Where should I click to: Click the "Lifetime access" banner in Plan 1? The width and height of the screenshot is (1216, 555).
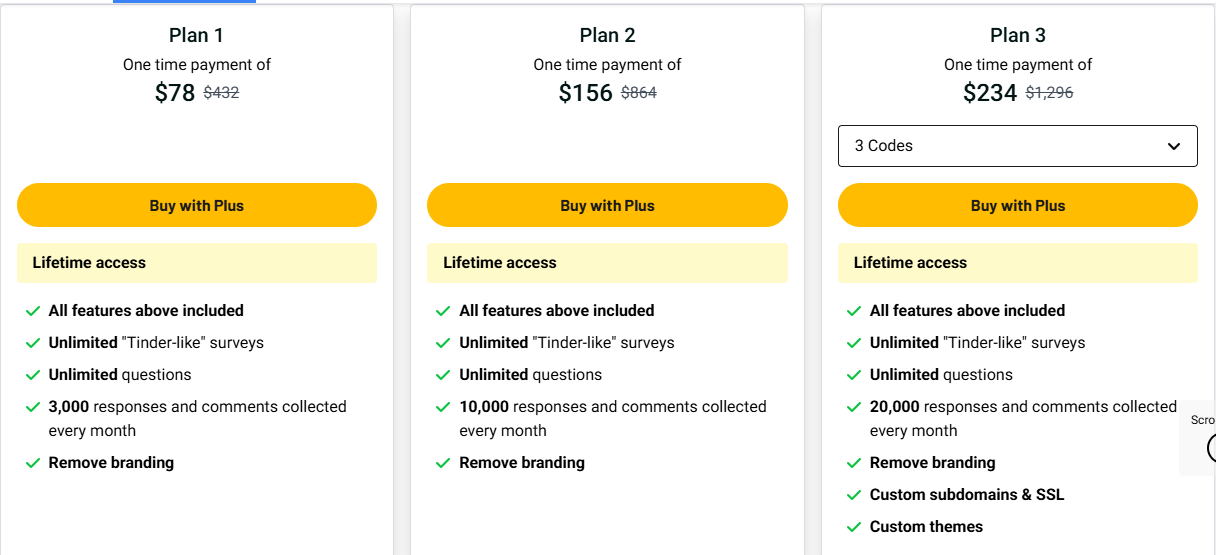197,263
